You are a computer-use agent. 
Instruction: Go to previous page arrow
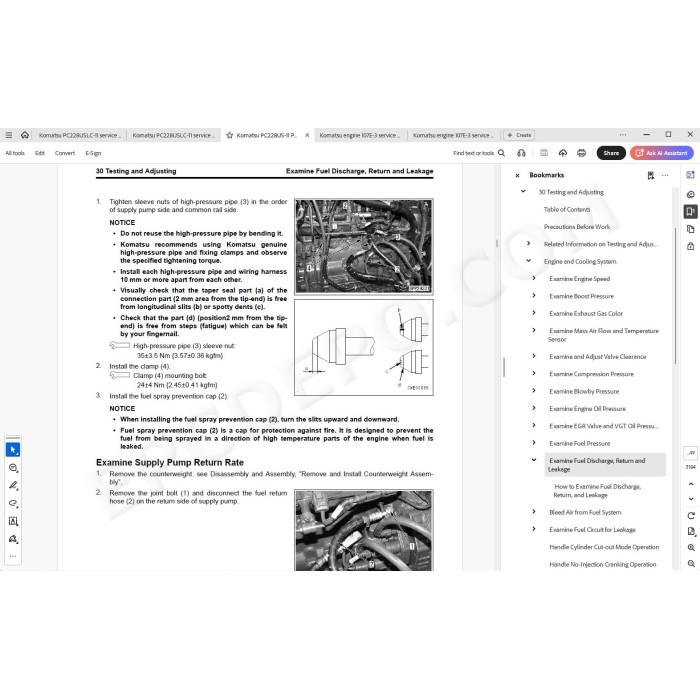click(691, 484)
